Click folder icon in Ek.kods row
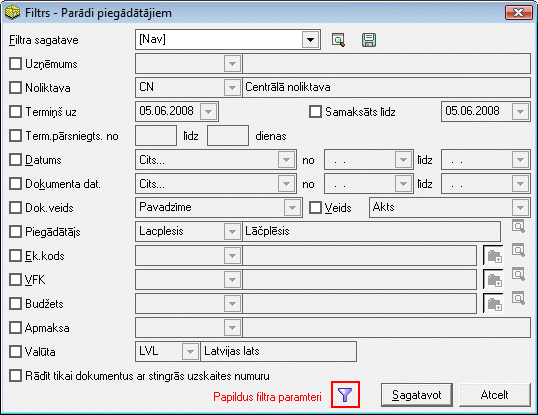The height and width of the screenshot is (415, 538). pyautogui.click(x=493, y=256)
